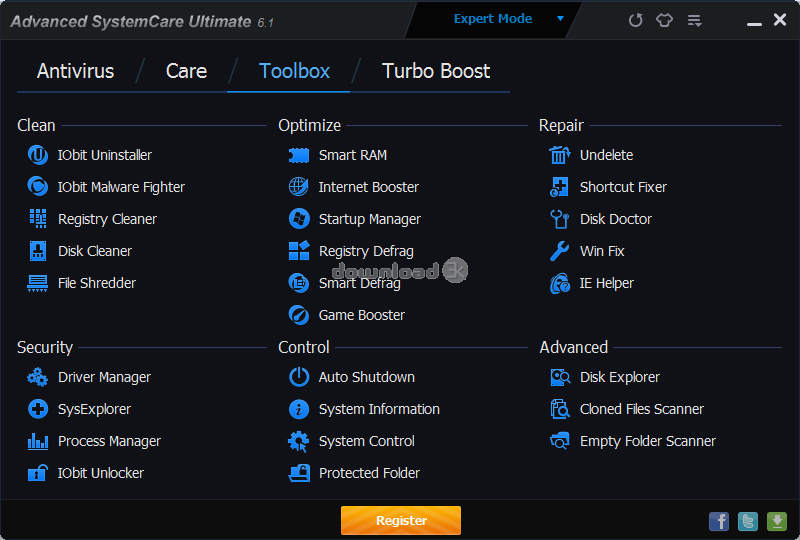Switch to the Antivirus tab
Screen dimensions: 800x540
click(x=76, y=71)
